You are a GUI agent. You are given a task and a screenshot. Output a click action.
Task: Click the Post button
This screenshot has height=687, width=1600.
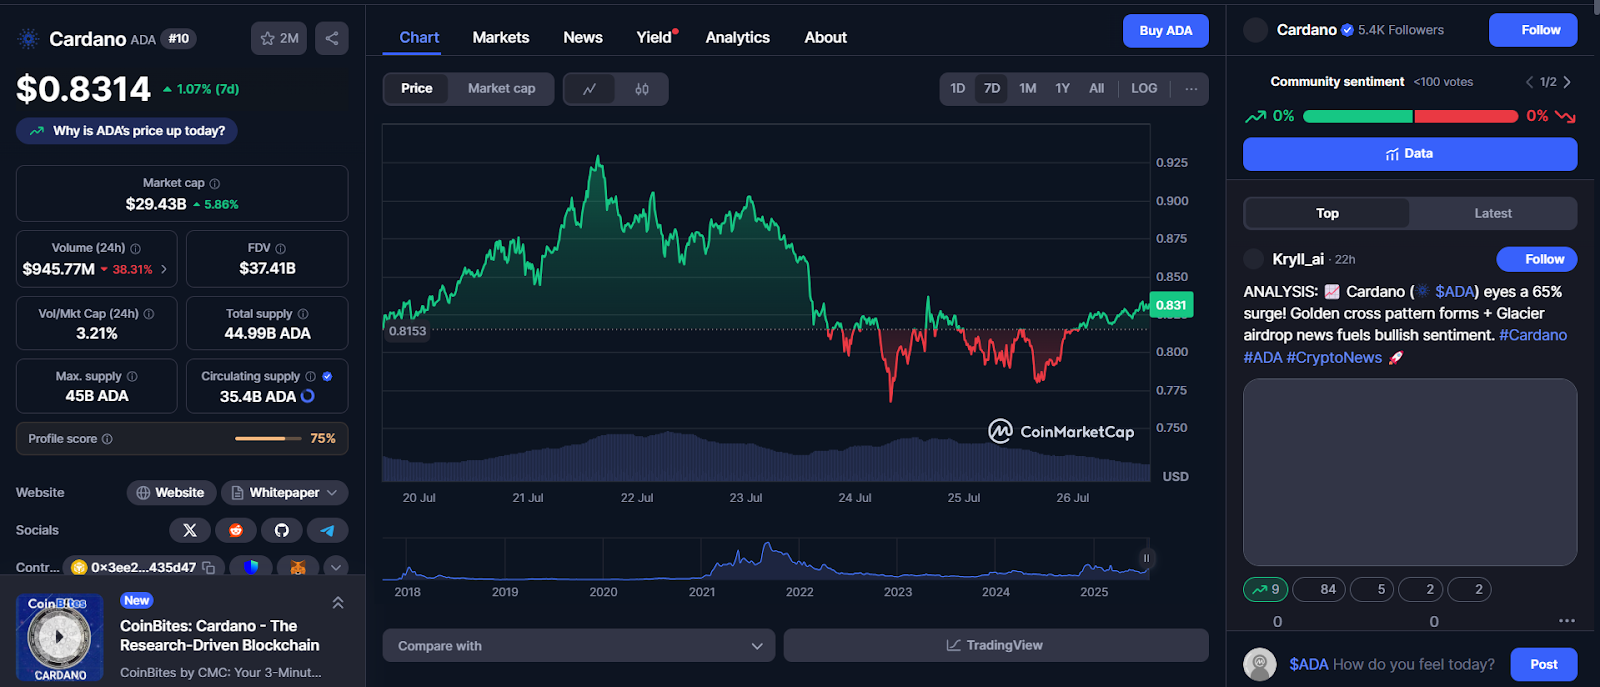coord(1544,665)
